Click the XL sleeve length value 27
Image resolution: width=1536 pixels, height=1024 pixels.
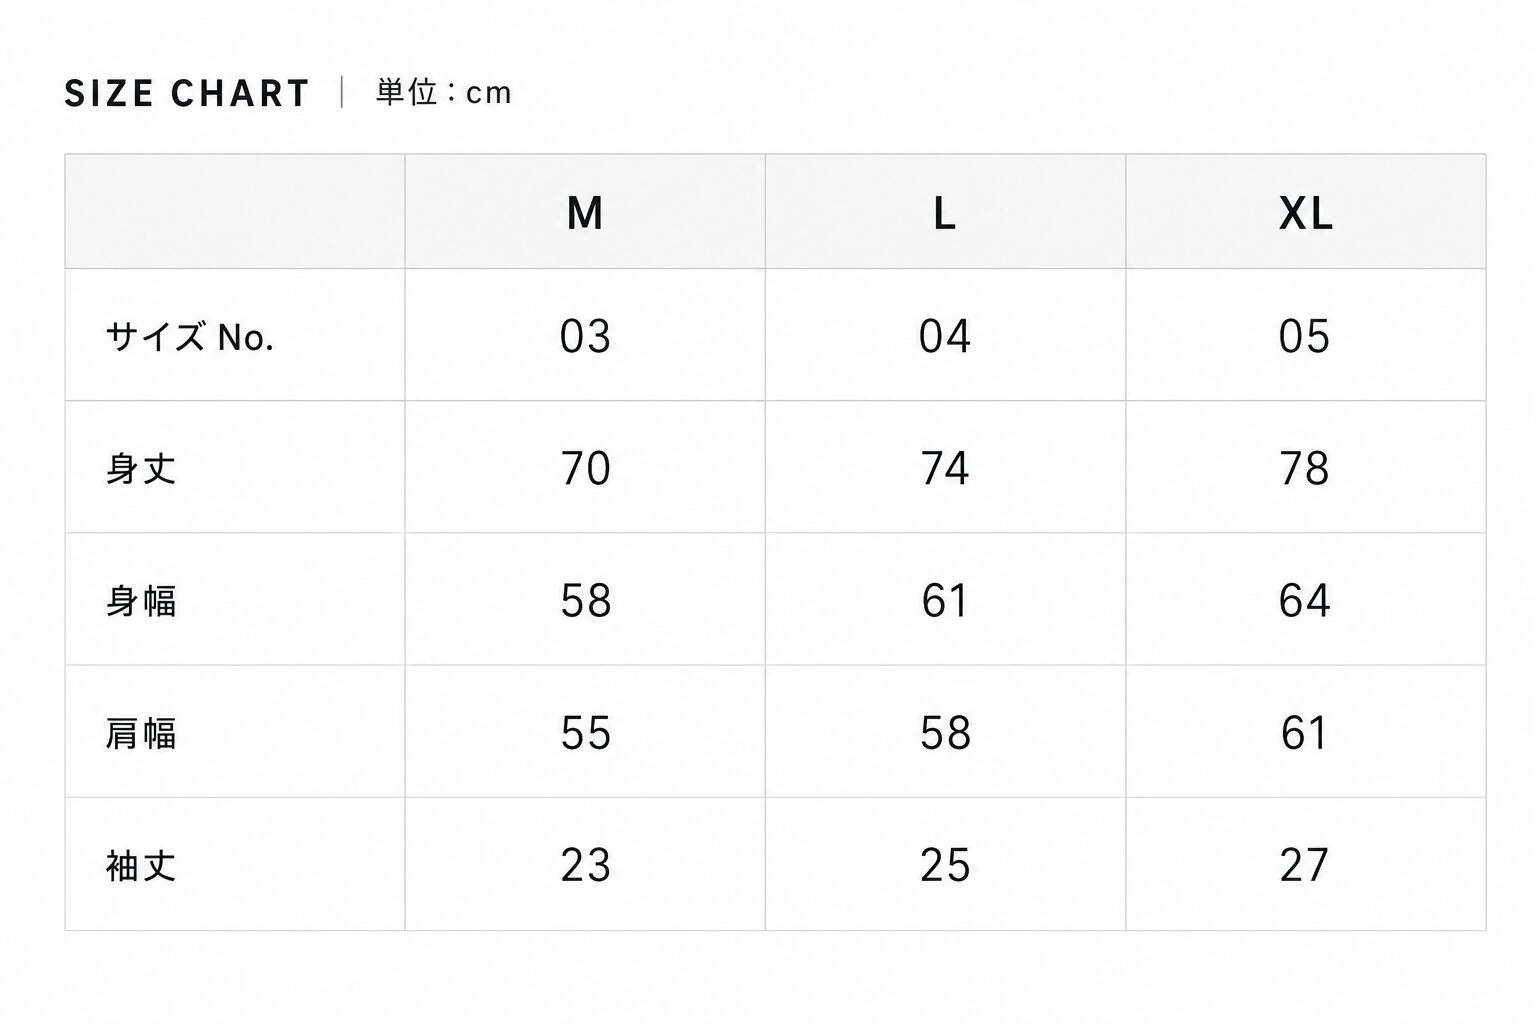point(1305,865)
